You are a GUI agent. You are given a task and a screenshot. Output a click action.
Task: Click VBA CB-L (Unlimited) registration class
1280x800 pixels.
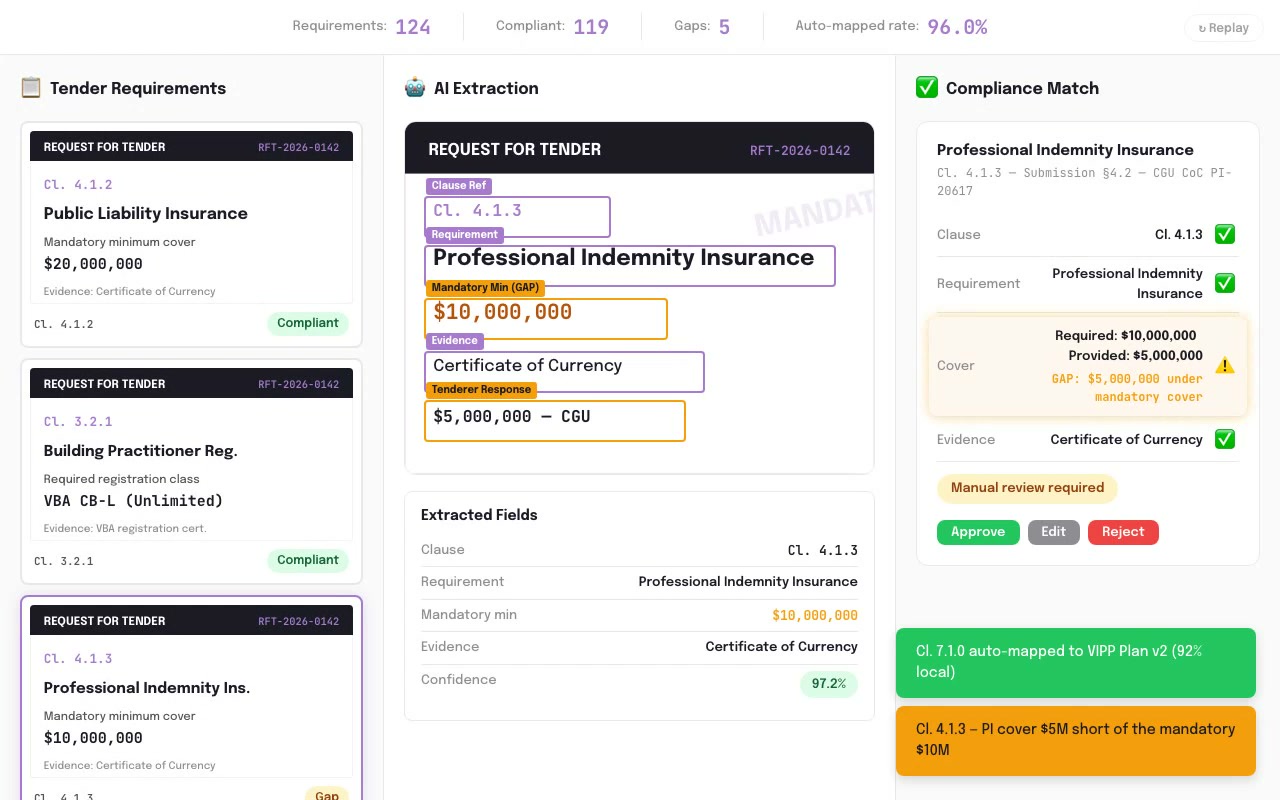click(133, 501)
